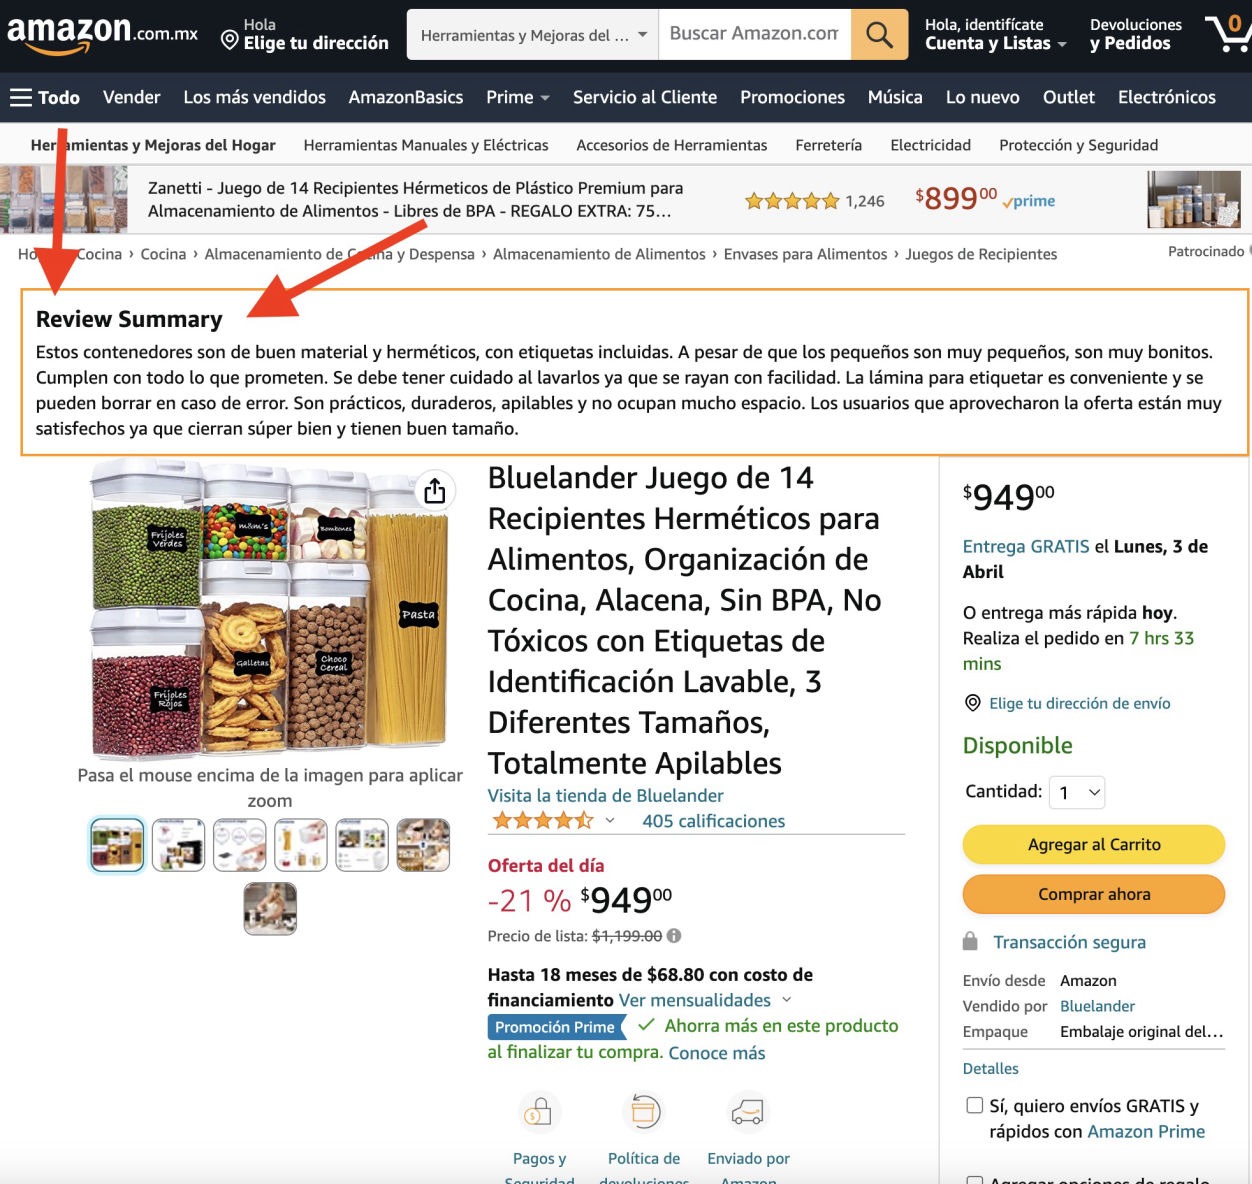Click the Comprar ahora button
1252x1184 pixels.
(1094, 894)
